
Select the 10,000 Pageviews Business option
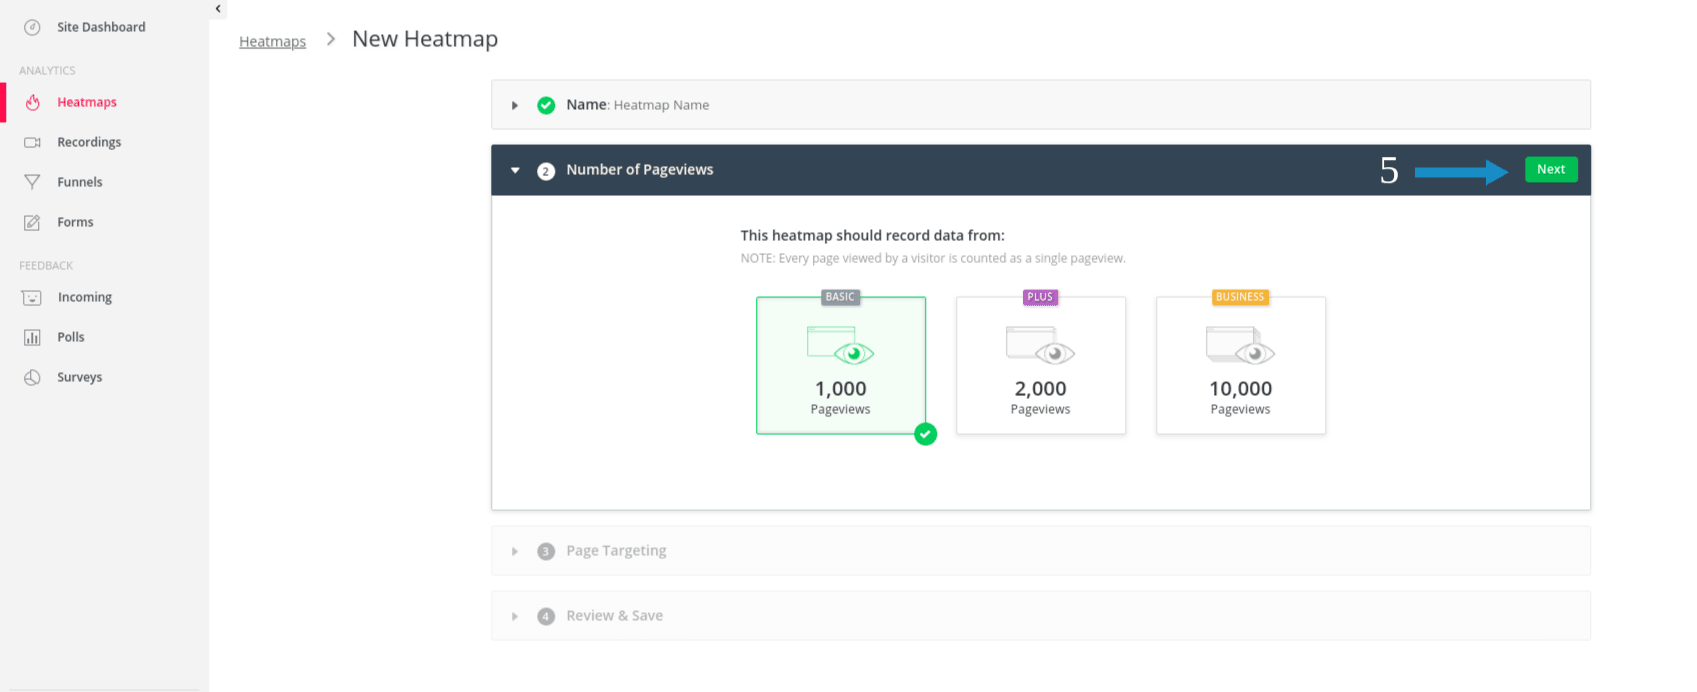click(1241, 365)
